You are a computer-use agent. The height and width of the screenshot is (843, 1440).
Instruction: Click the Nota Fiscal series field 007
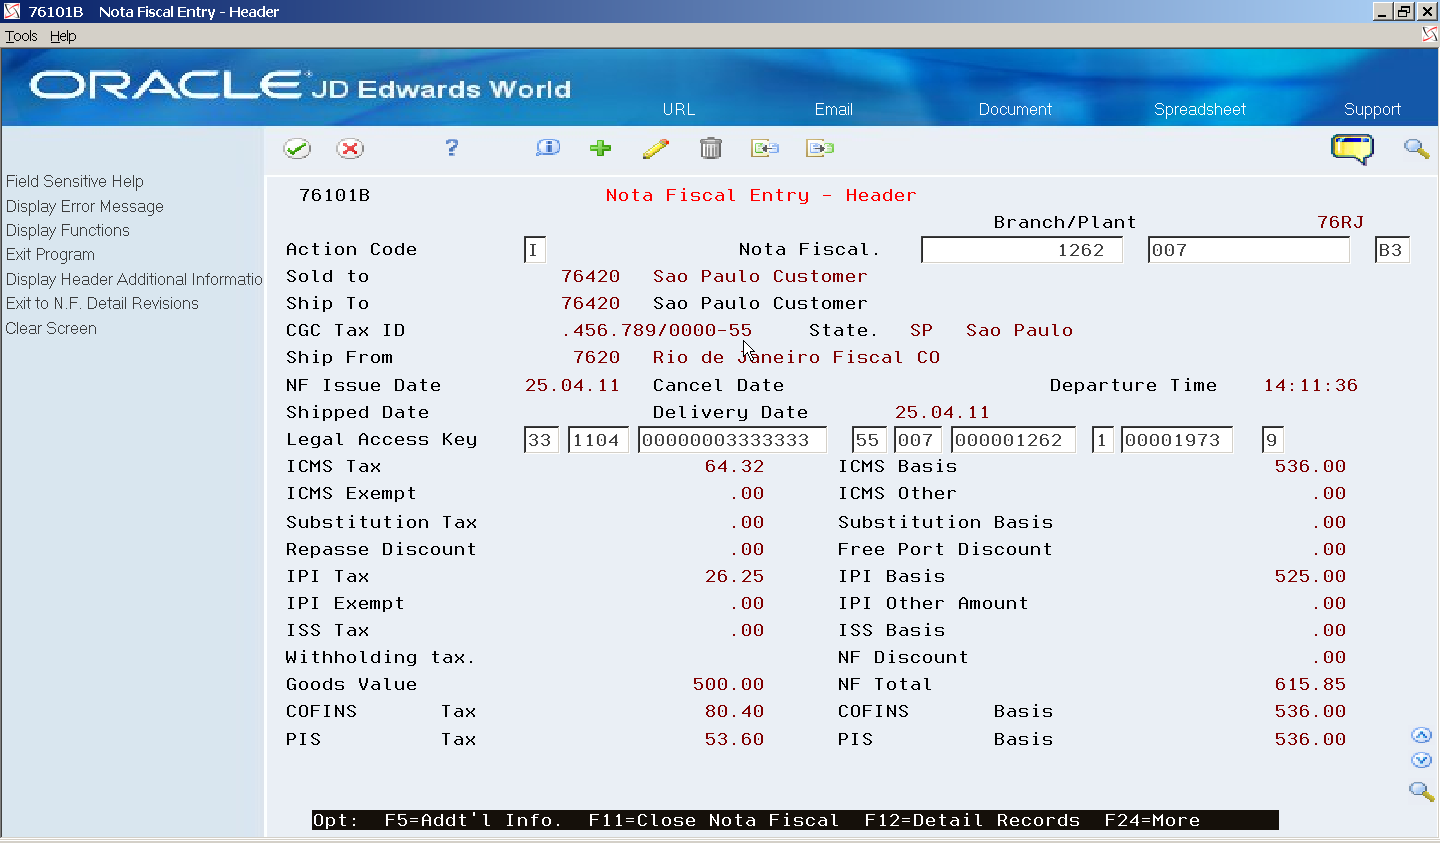tap(1249, 250)
